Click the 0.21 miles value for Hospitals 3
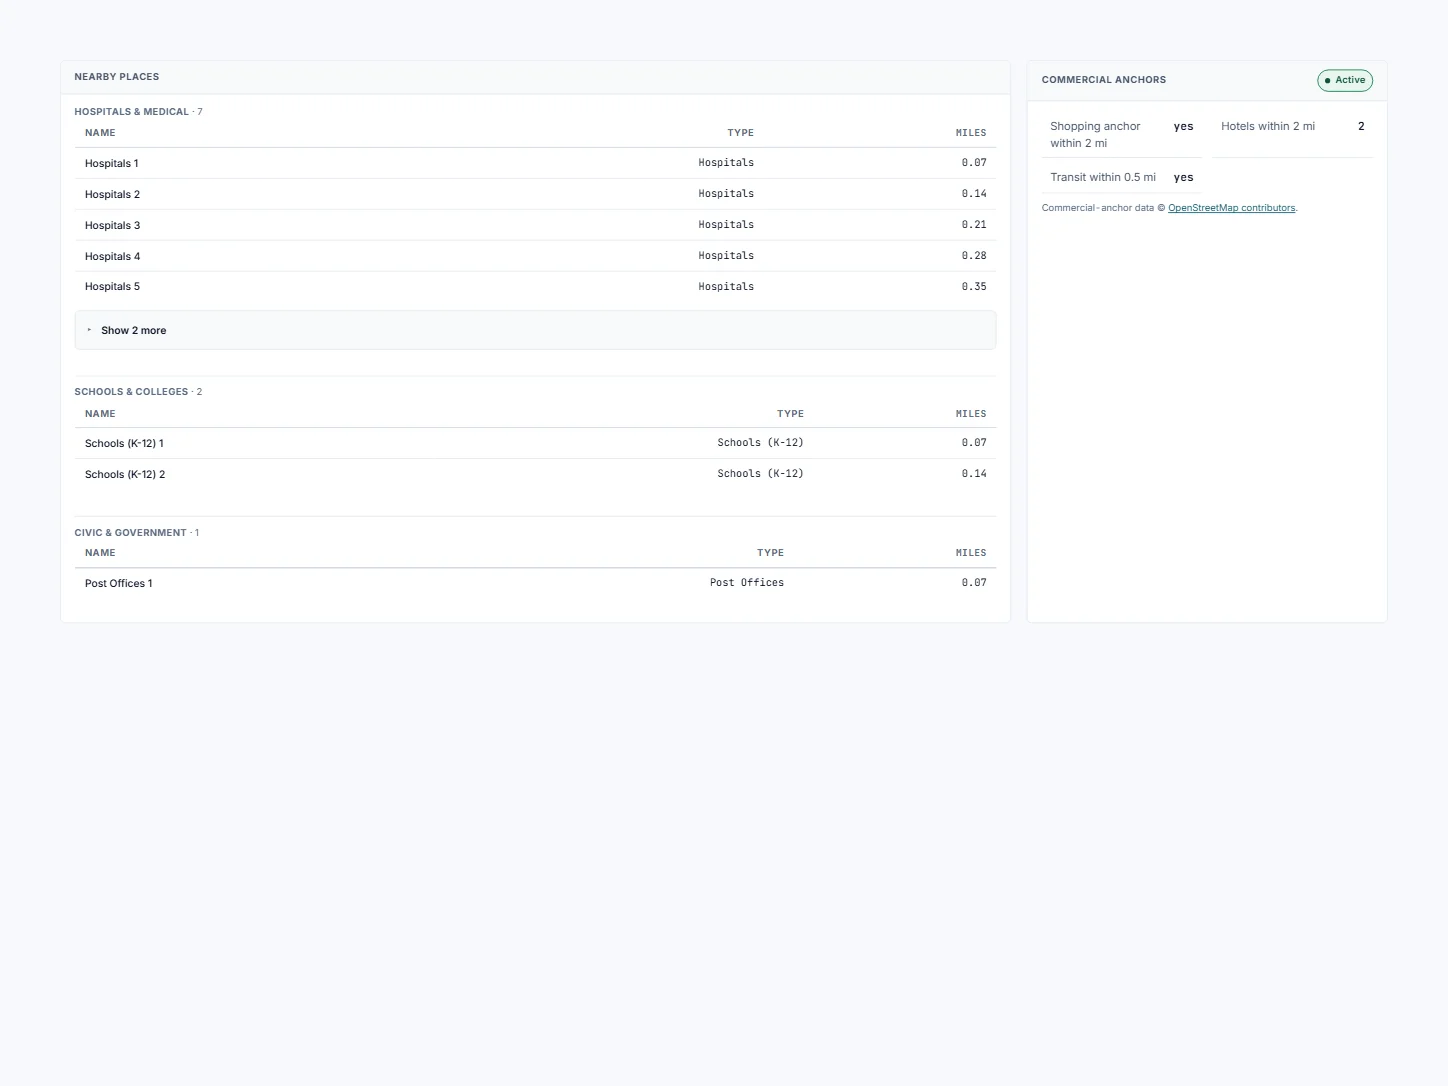1448x1086 pixels. tap(974, 224)
